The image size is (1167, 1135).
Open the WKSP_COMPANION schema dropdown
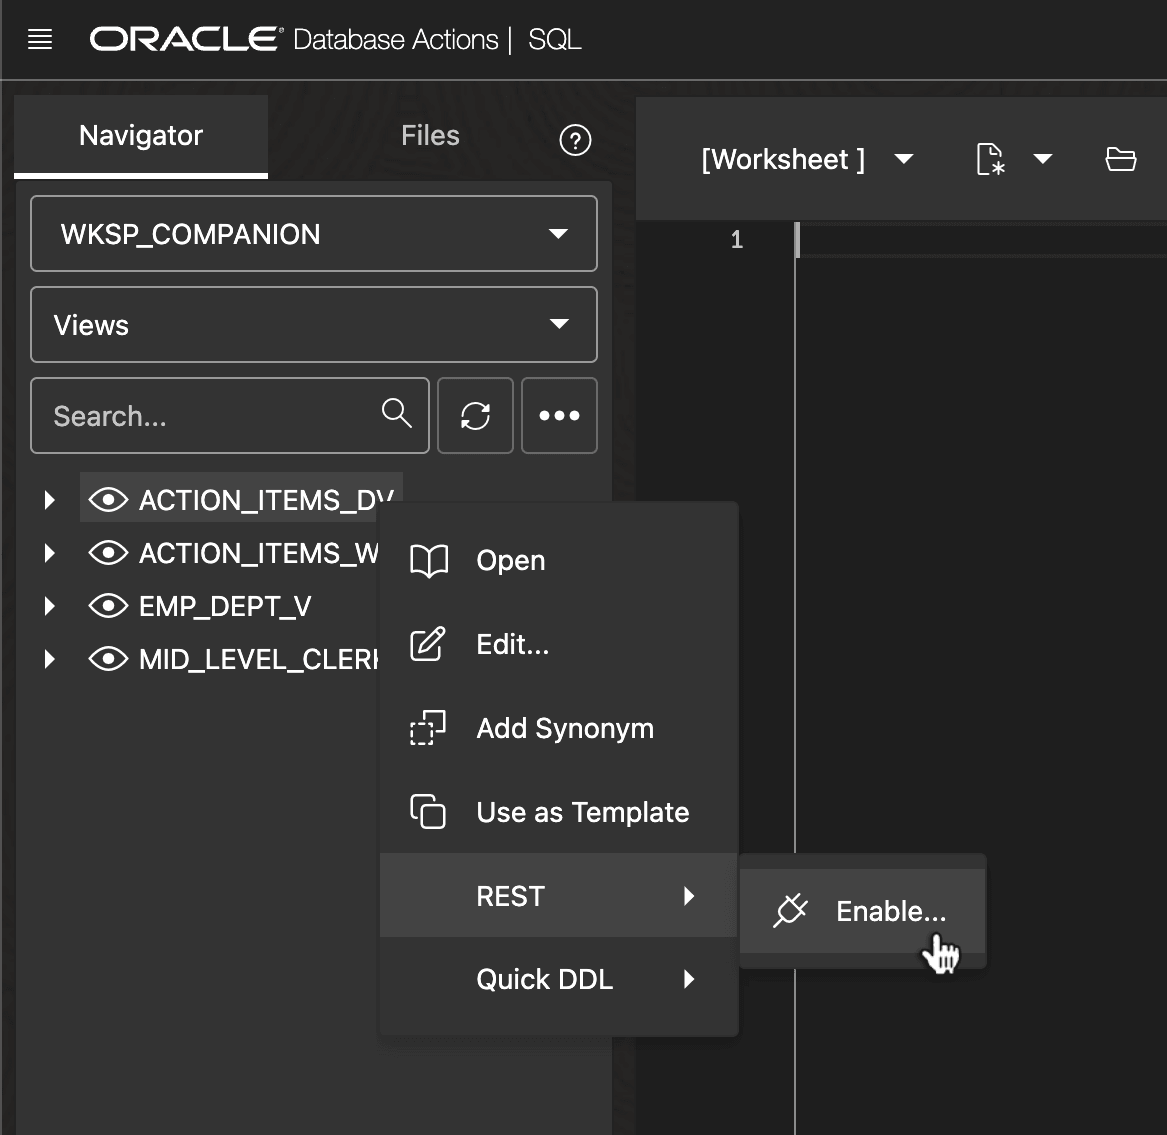313,234
